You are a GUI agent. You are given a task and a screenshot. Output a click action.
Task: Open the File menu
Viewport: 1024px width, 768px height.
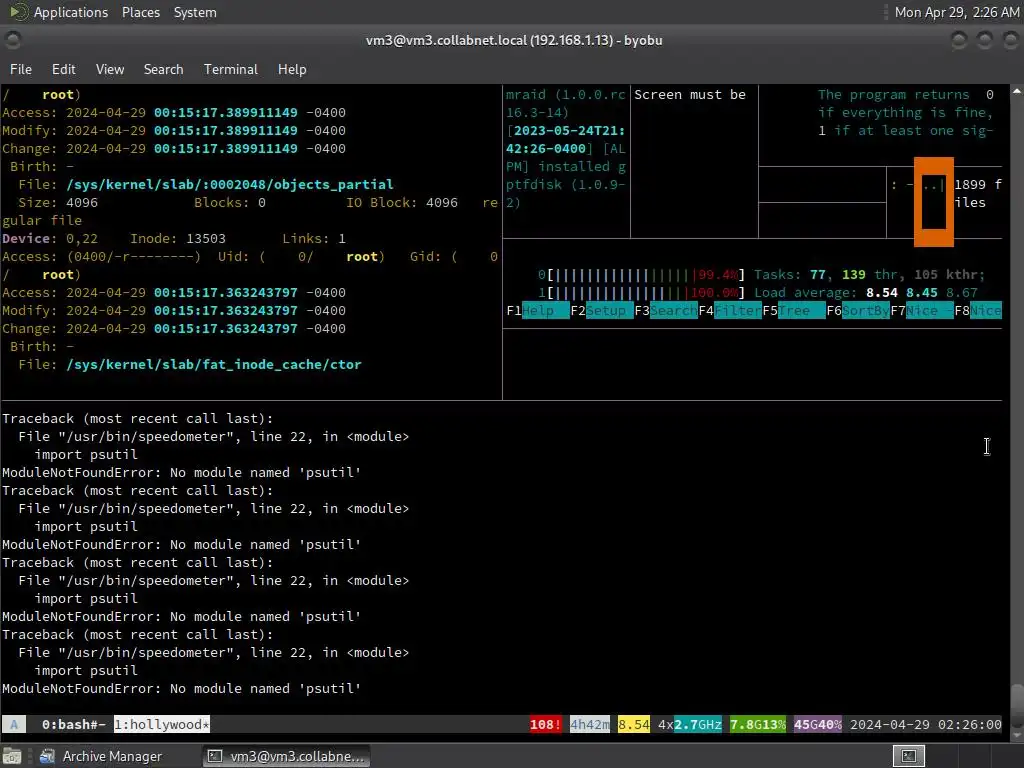(20, 69)
